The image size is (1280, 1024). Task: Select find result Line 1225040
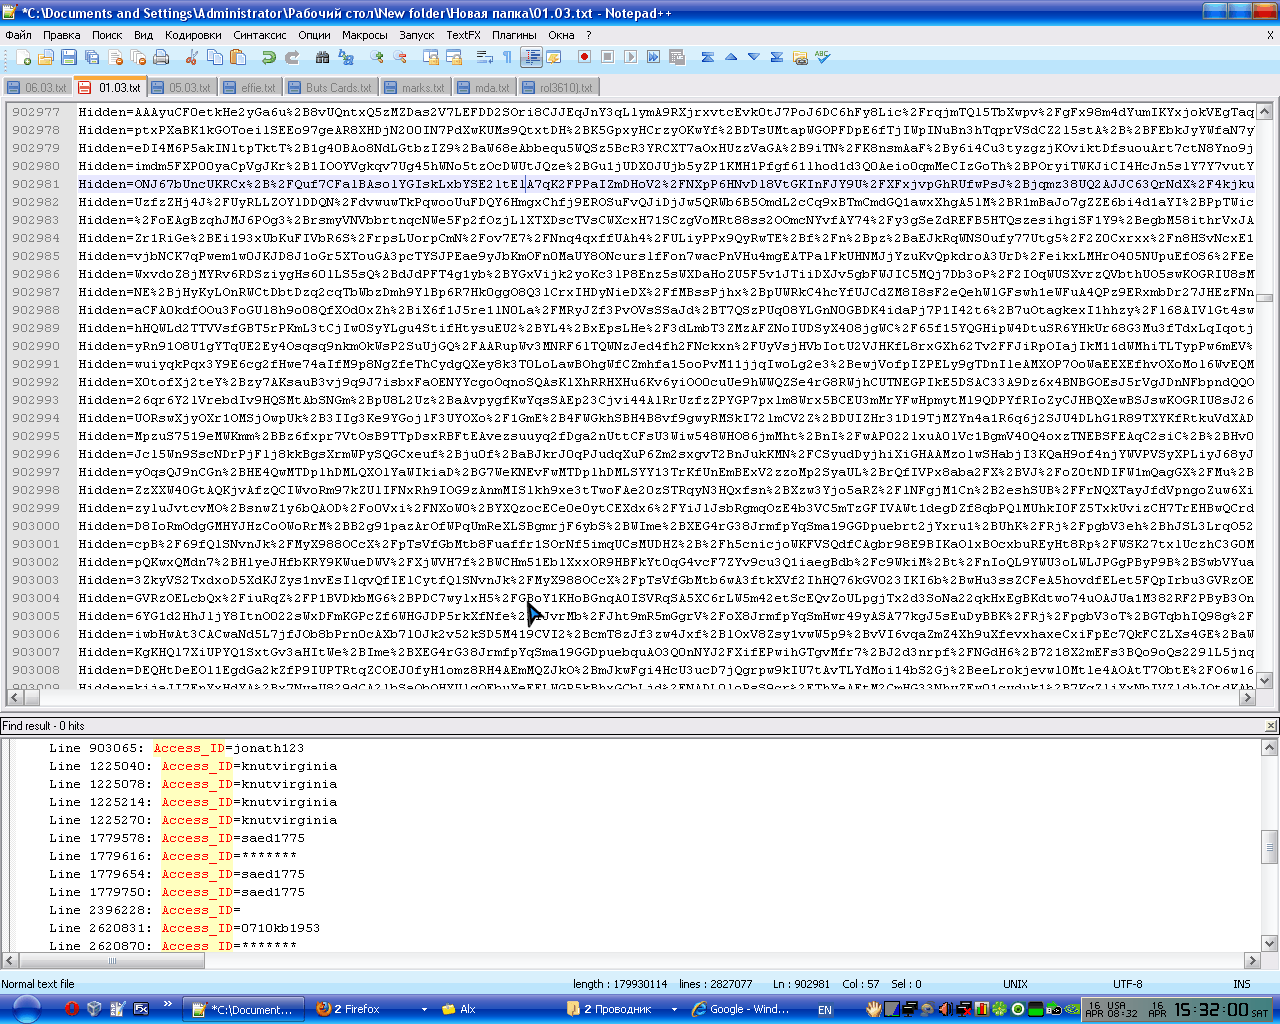tap(193, 766)
